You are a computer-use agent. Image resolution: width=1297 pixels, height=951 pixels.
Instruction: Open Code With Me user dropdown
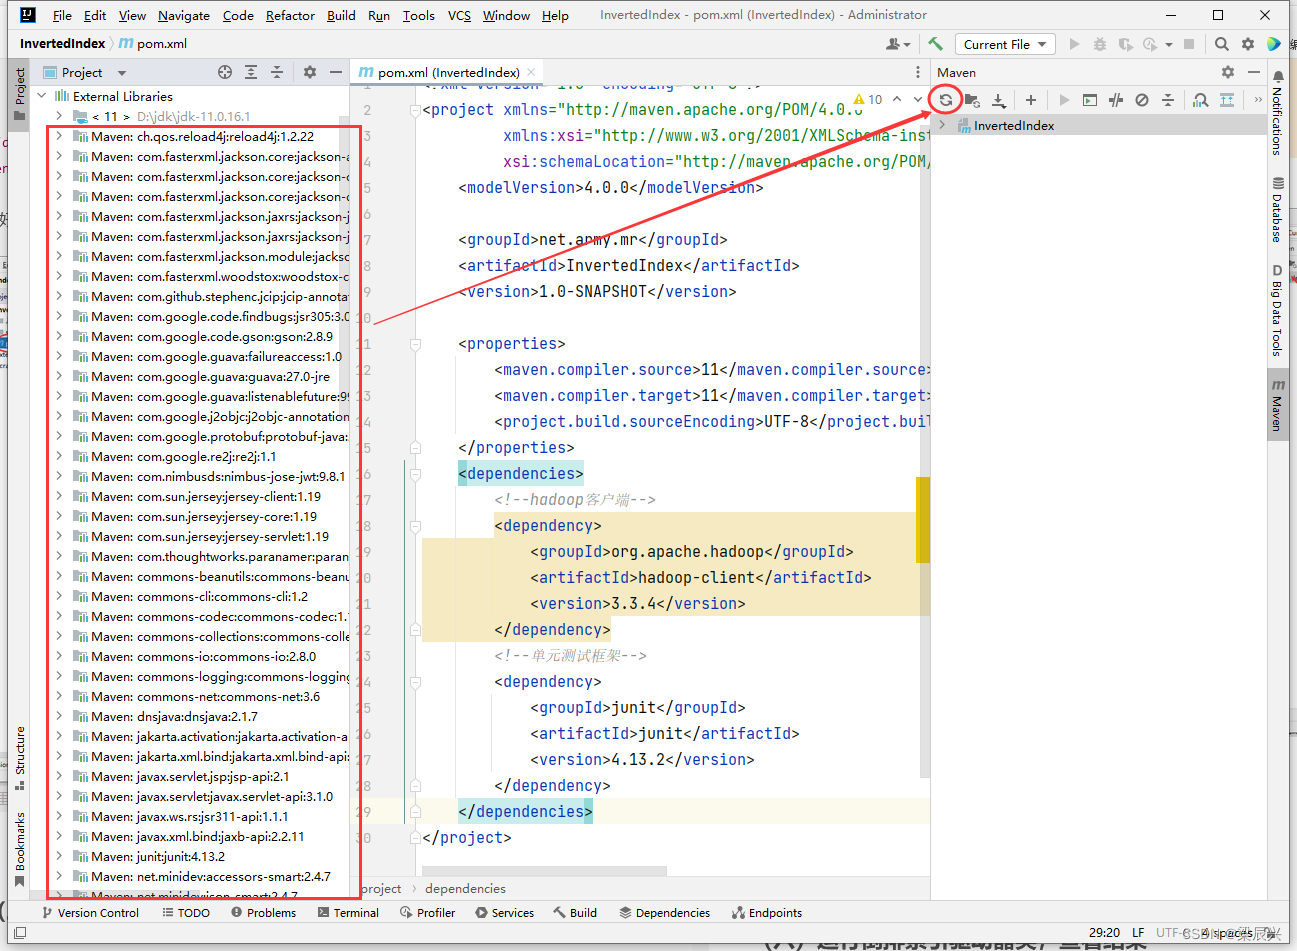898,44
